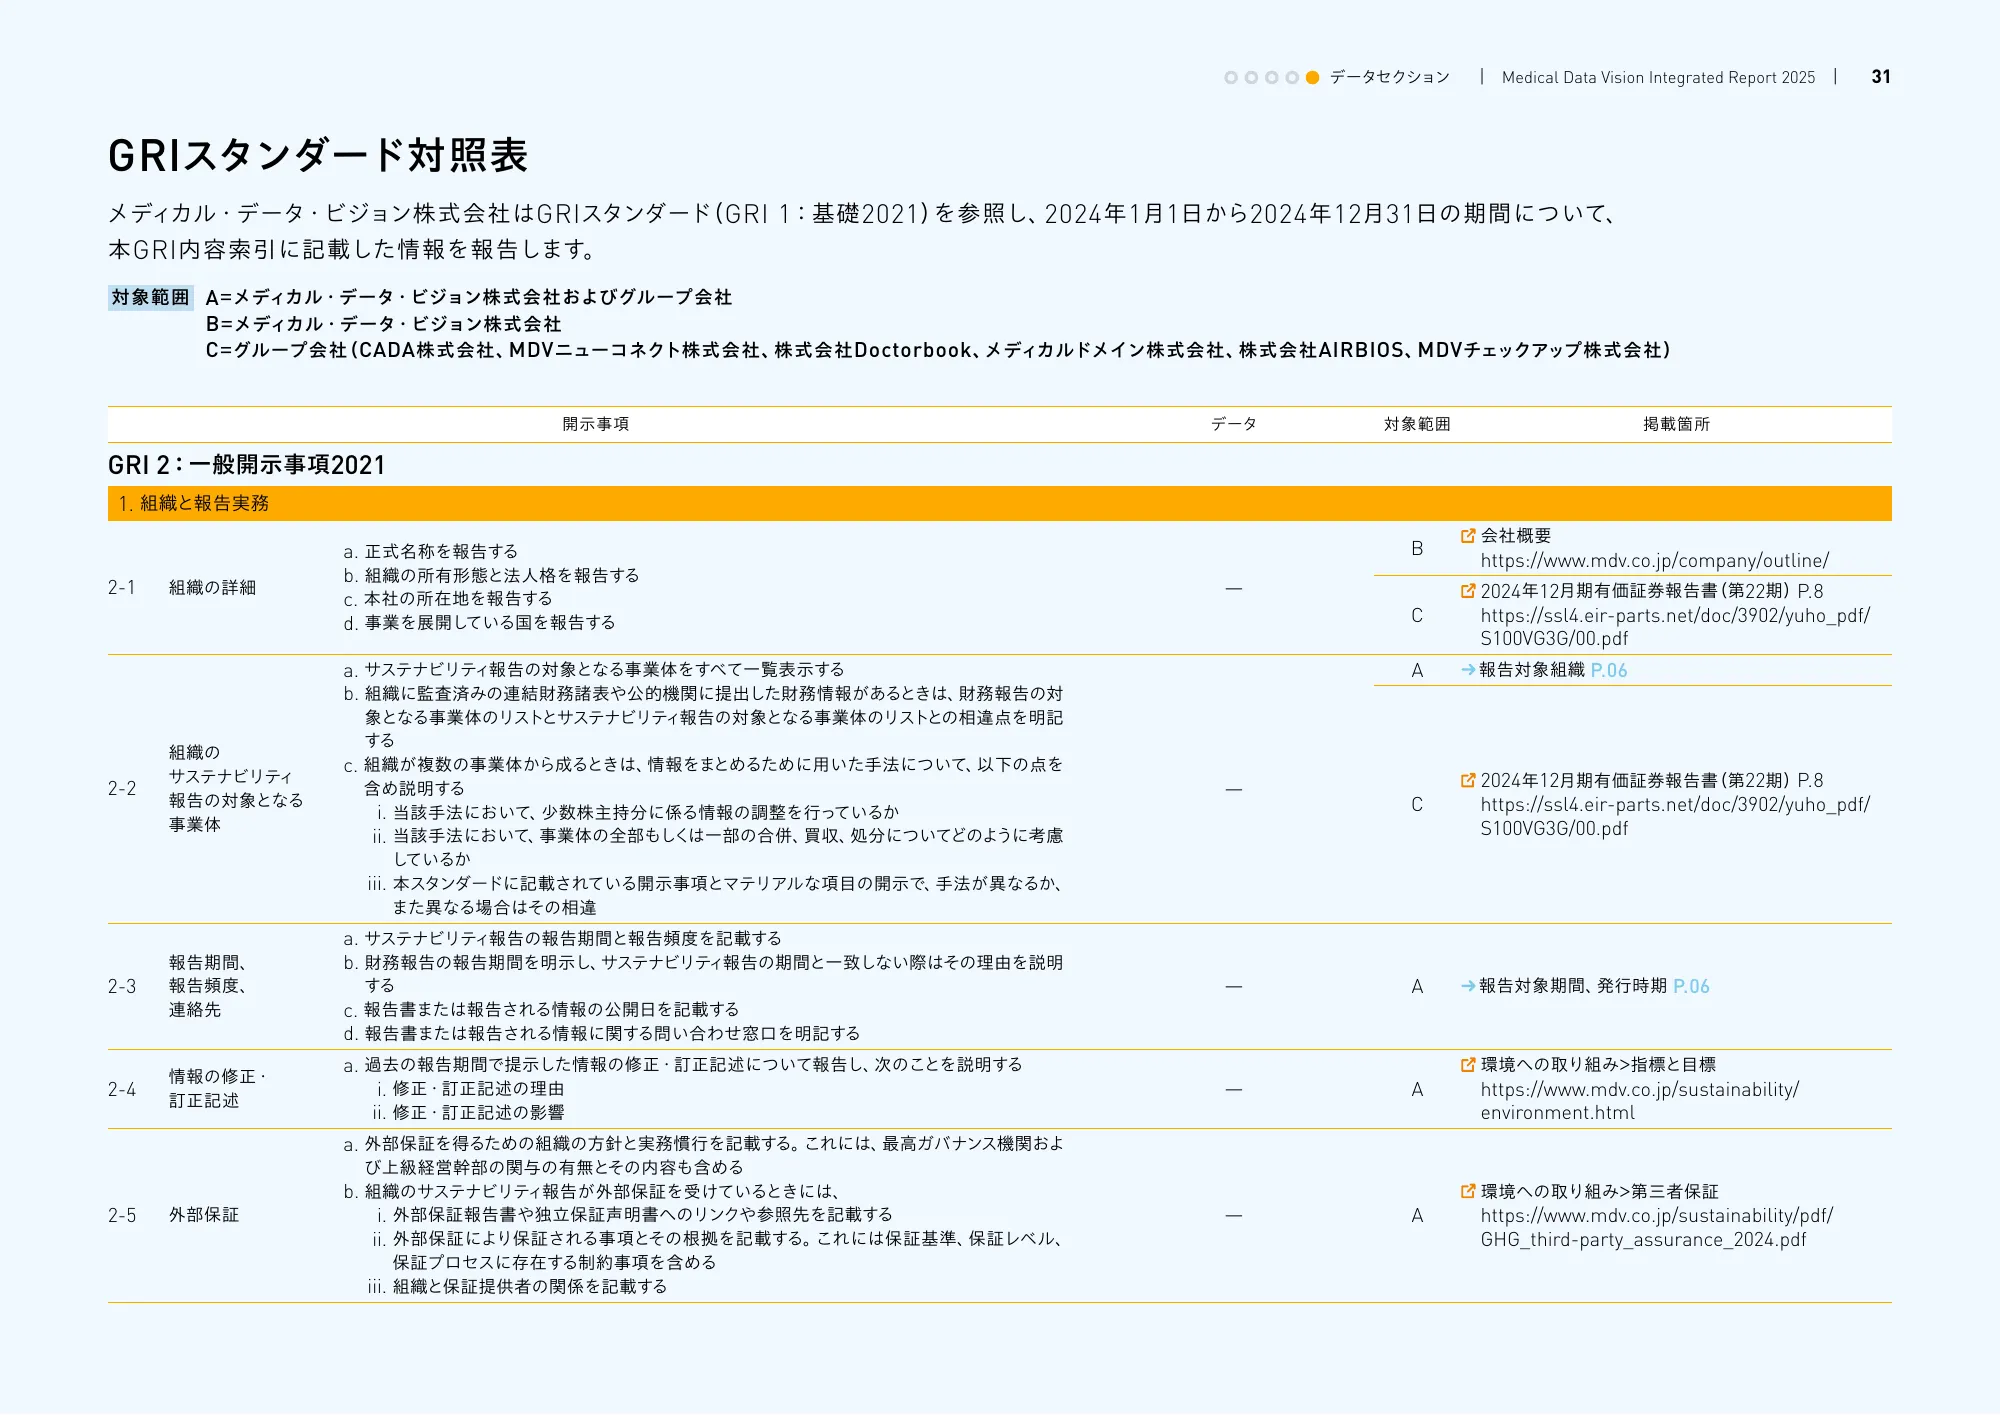Screen dimensions: 2000x1415
Task: Click the orange active section dot
Action: [1312, 77]
